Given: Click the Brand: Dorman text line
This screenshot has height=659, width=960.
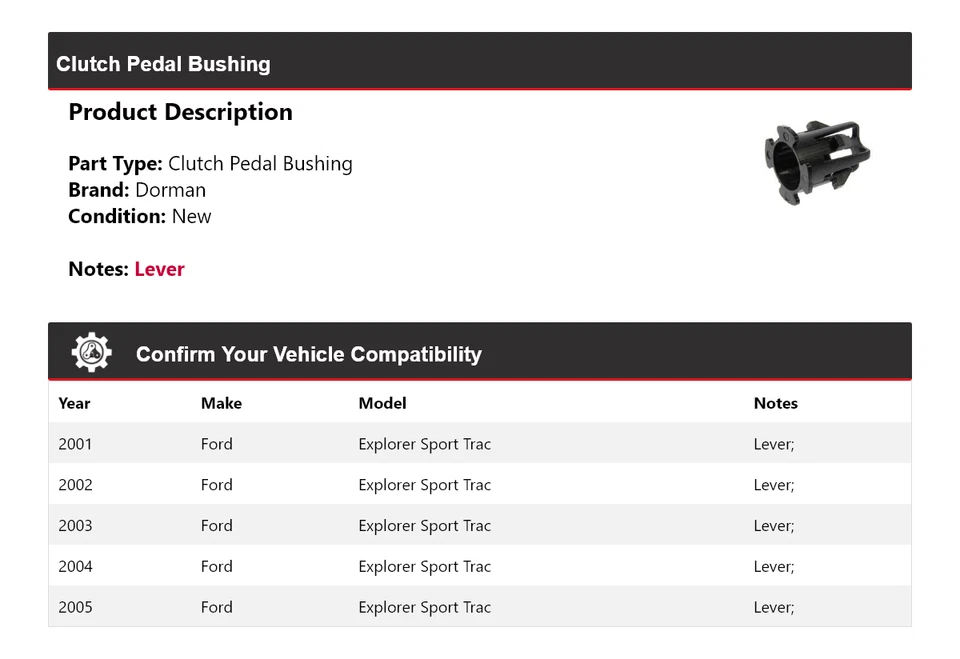Looking at the screenshot, I should [137, 190].
